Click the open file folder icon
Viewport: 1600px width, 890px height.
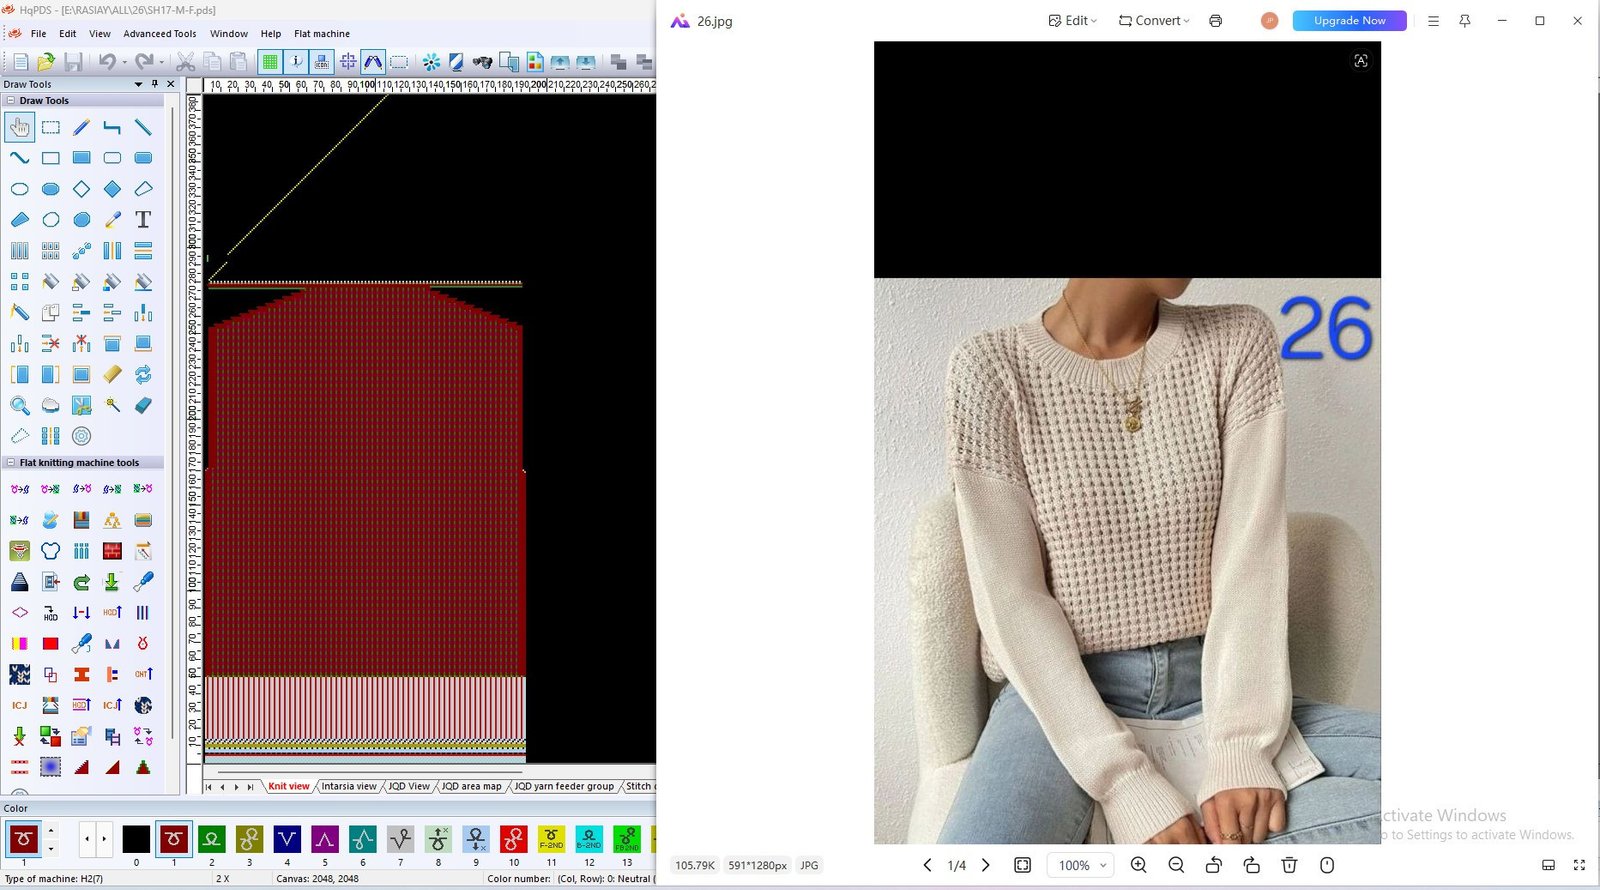[x=46, y=62]
